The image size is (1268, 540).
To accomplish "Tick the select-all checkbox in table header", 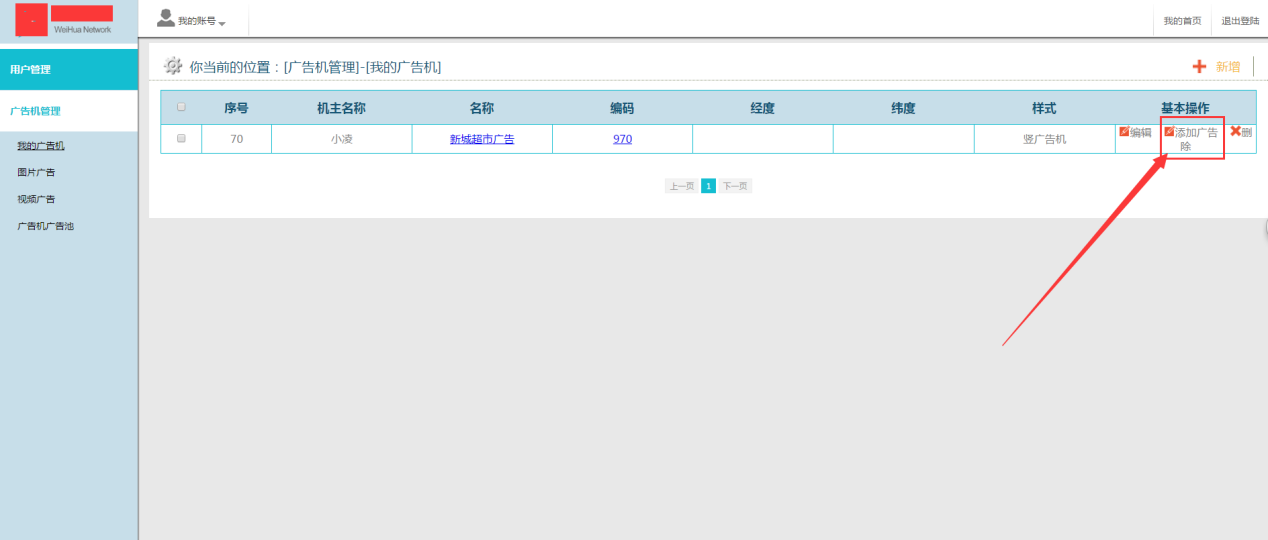I will click(x=181, y=107).
